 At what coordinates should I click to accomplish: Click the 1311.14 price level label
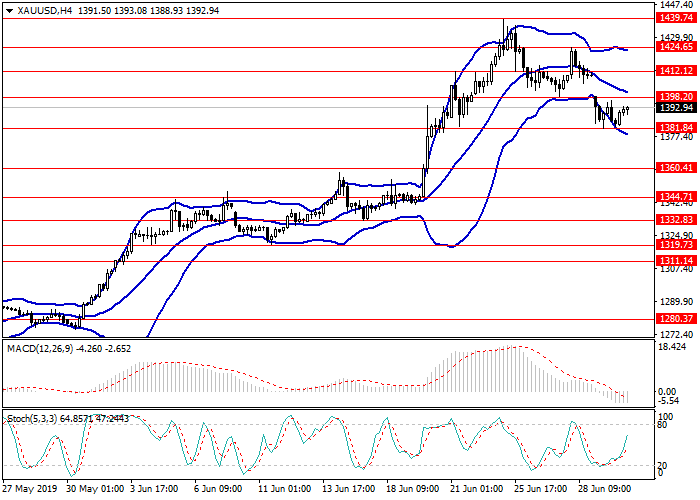click(x=674, y=260)
